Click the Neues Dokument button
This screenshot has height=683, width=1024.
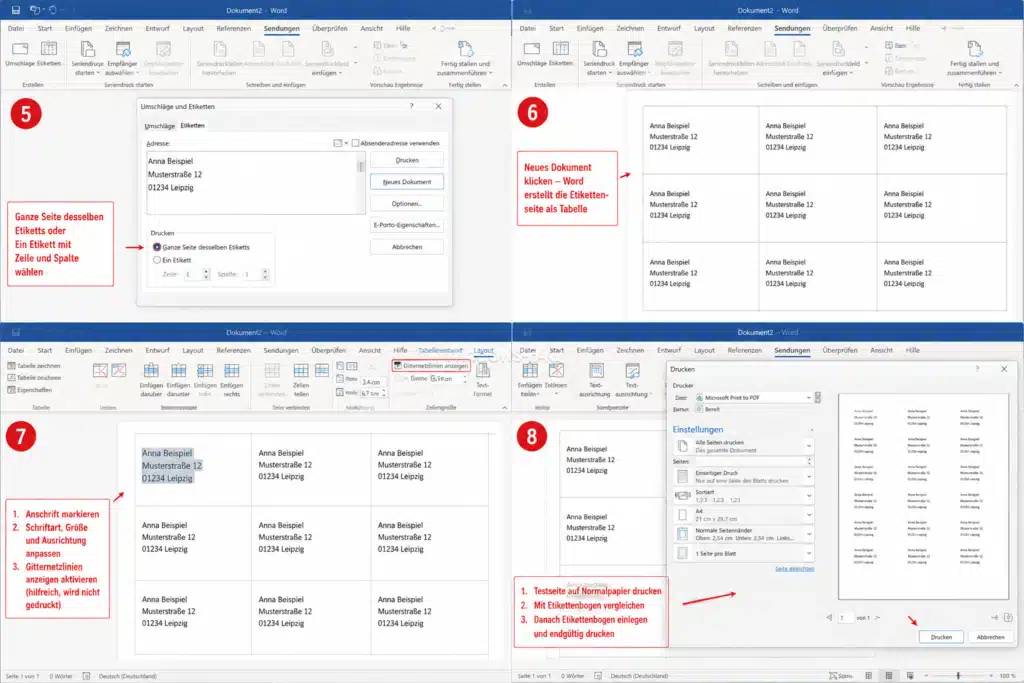tap(407, 182)
